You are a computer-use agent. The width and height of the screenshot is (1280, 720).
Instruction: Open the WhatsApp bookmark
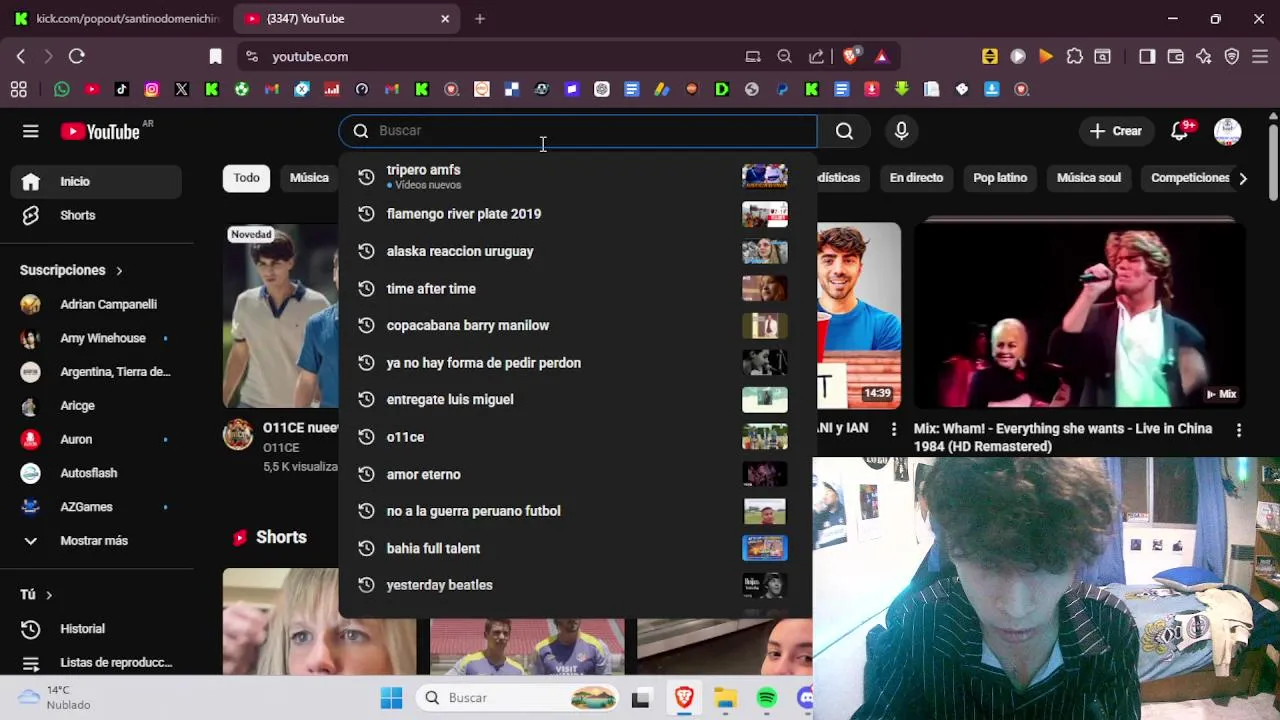point(62,89)
